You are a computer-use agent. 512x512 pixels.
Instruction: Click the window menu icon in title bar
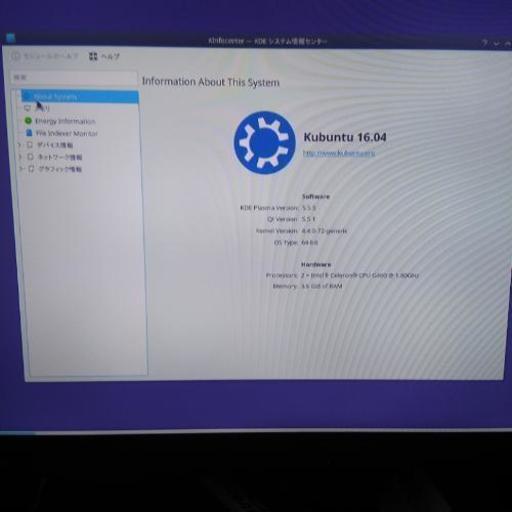pyautogui.click(x=11, y=38)
